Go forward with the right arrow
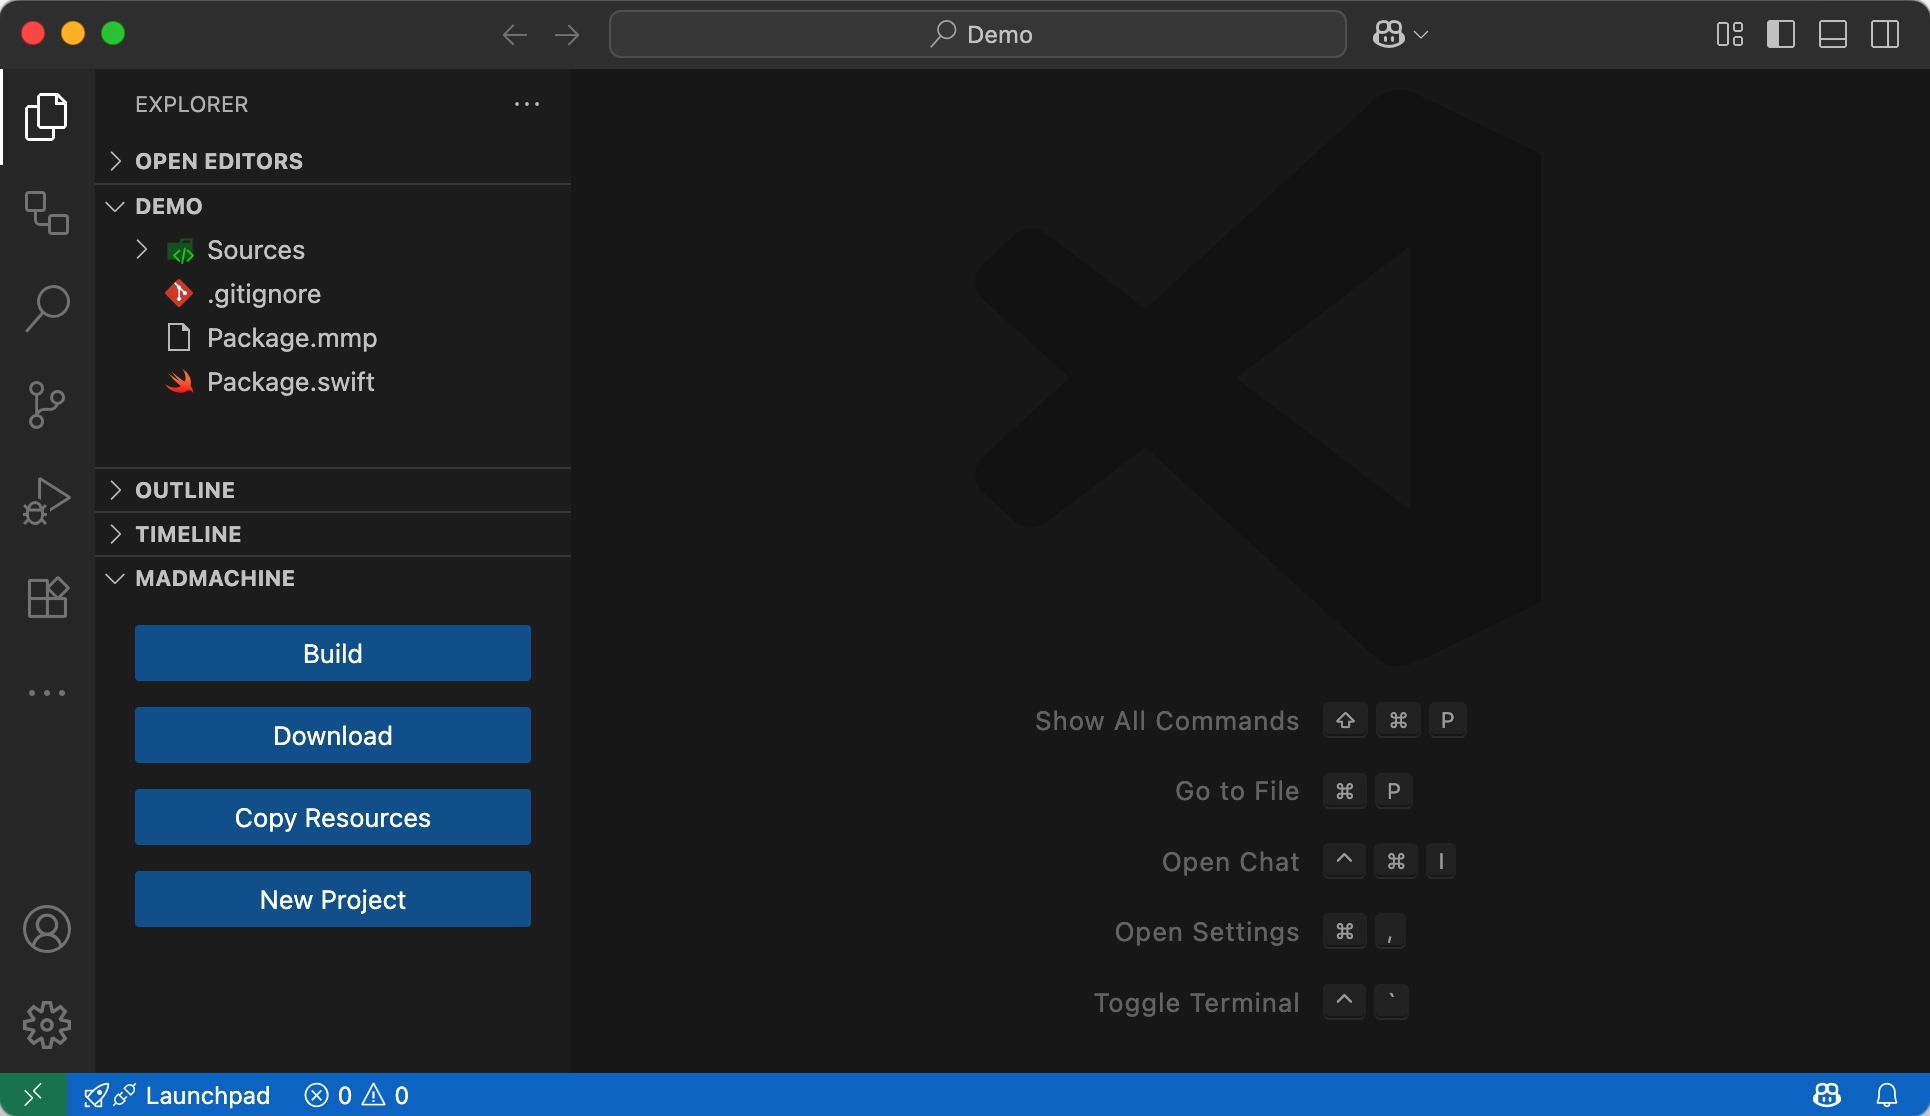Image resolution: width=1930 pixels, height=1116 pixels. [567, 35]
